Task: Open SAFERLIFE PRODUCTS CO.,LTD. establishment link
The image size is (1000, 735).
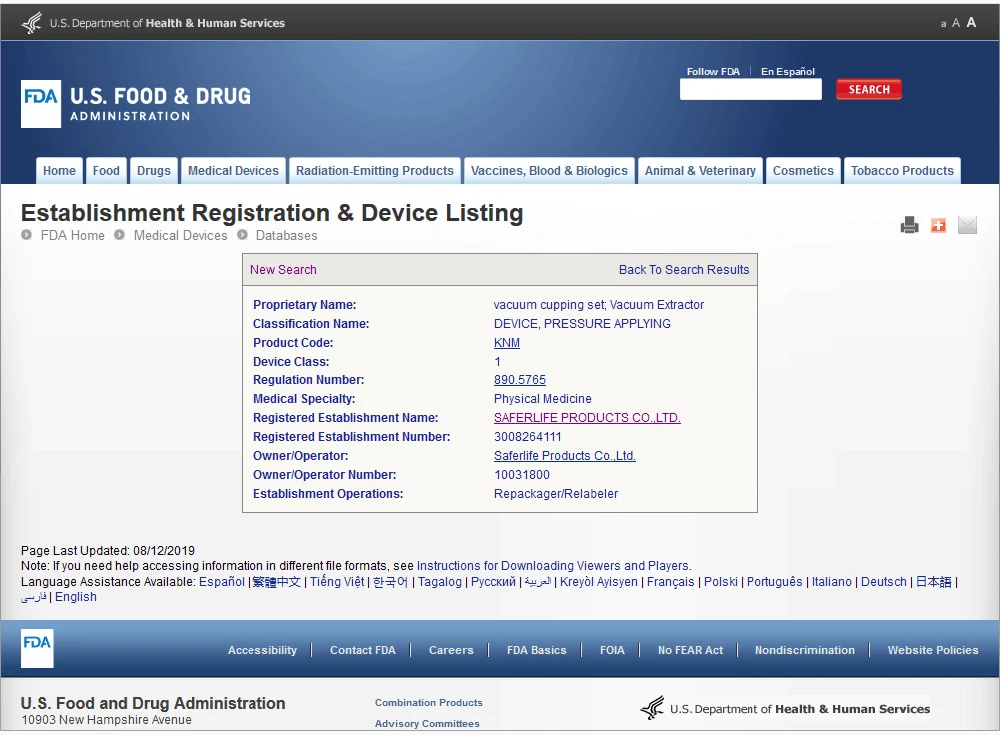Action: (587, 418)
